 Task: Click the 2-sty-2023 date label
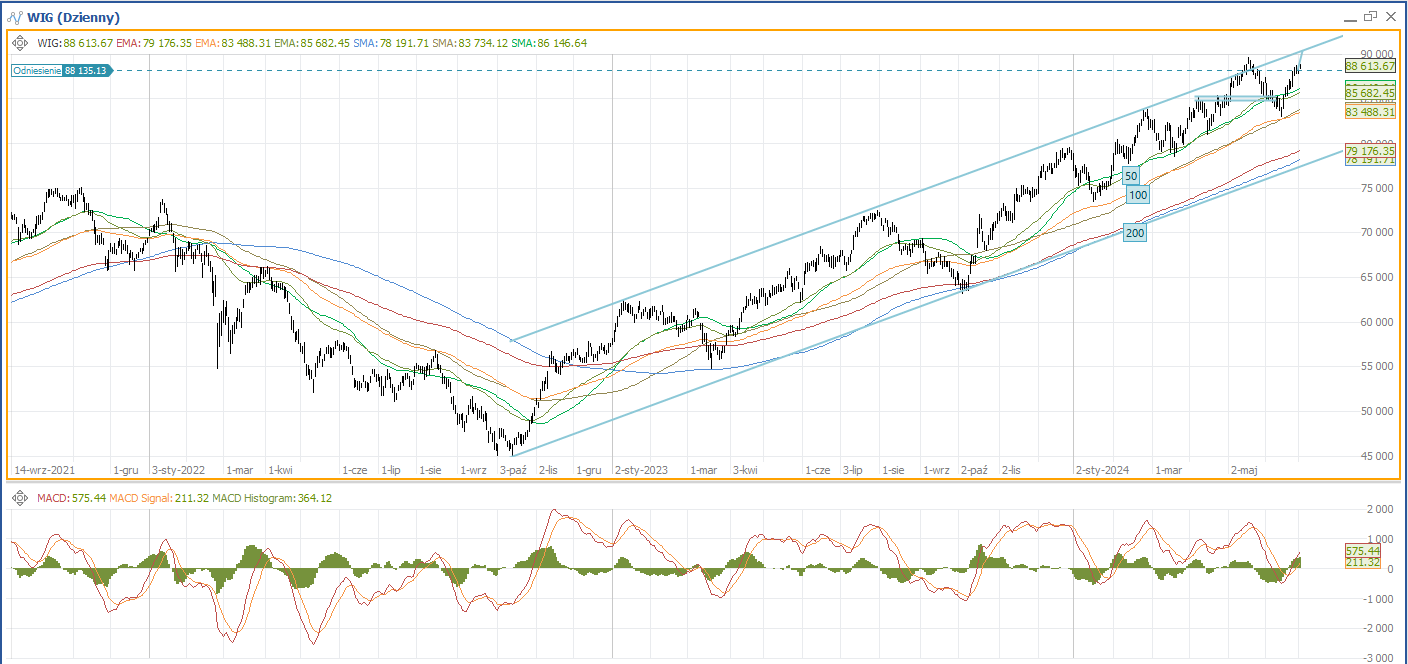[x=641, y=469]
